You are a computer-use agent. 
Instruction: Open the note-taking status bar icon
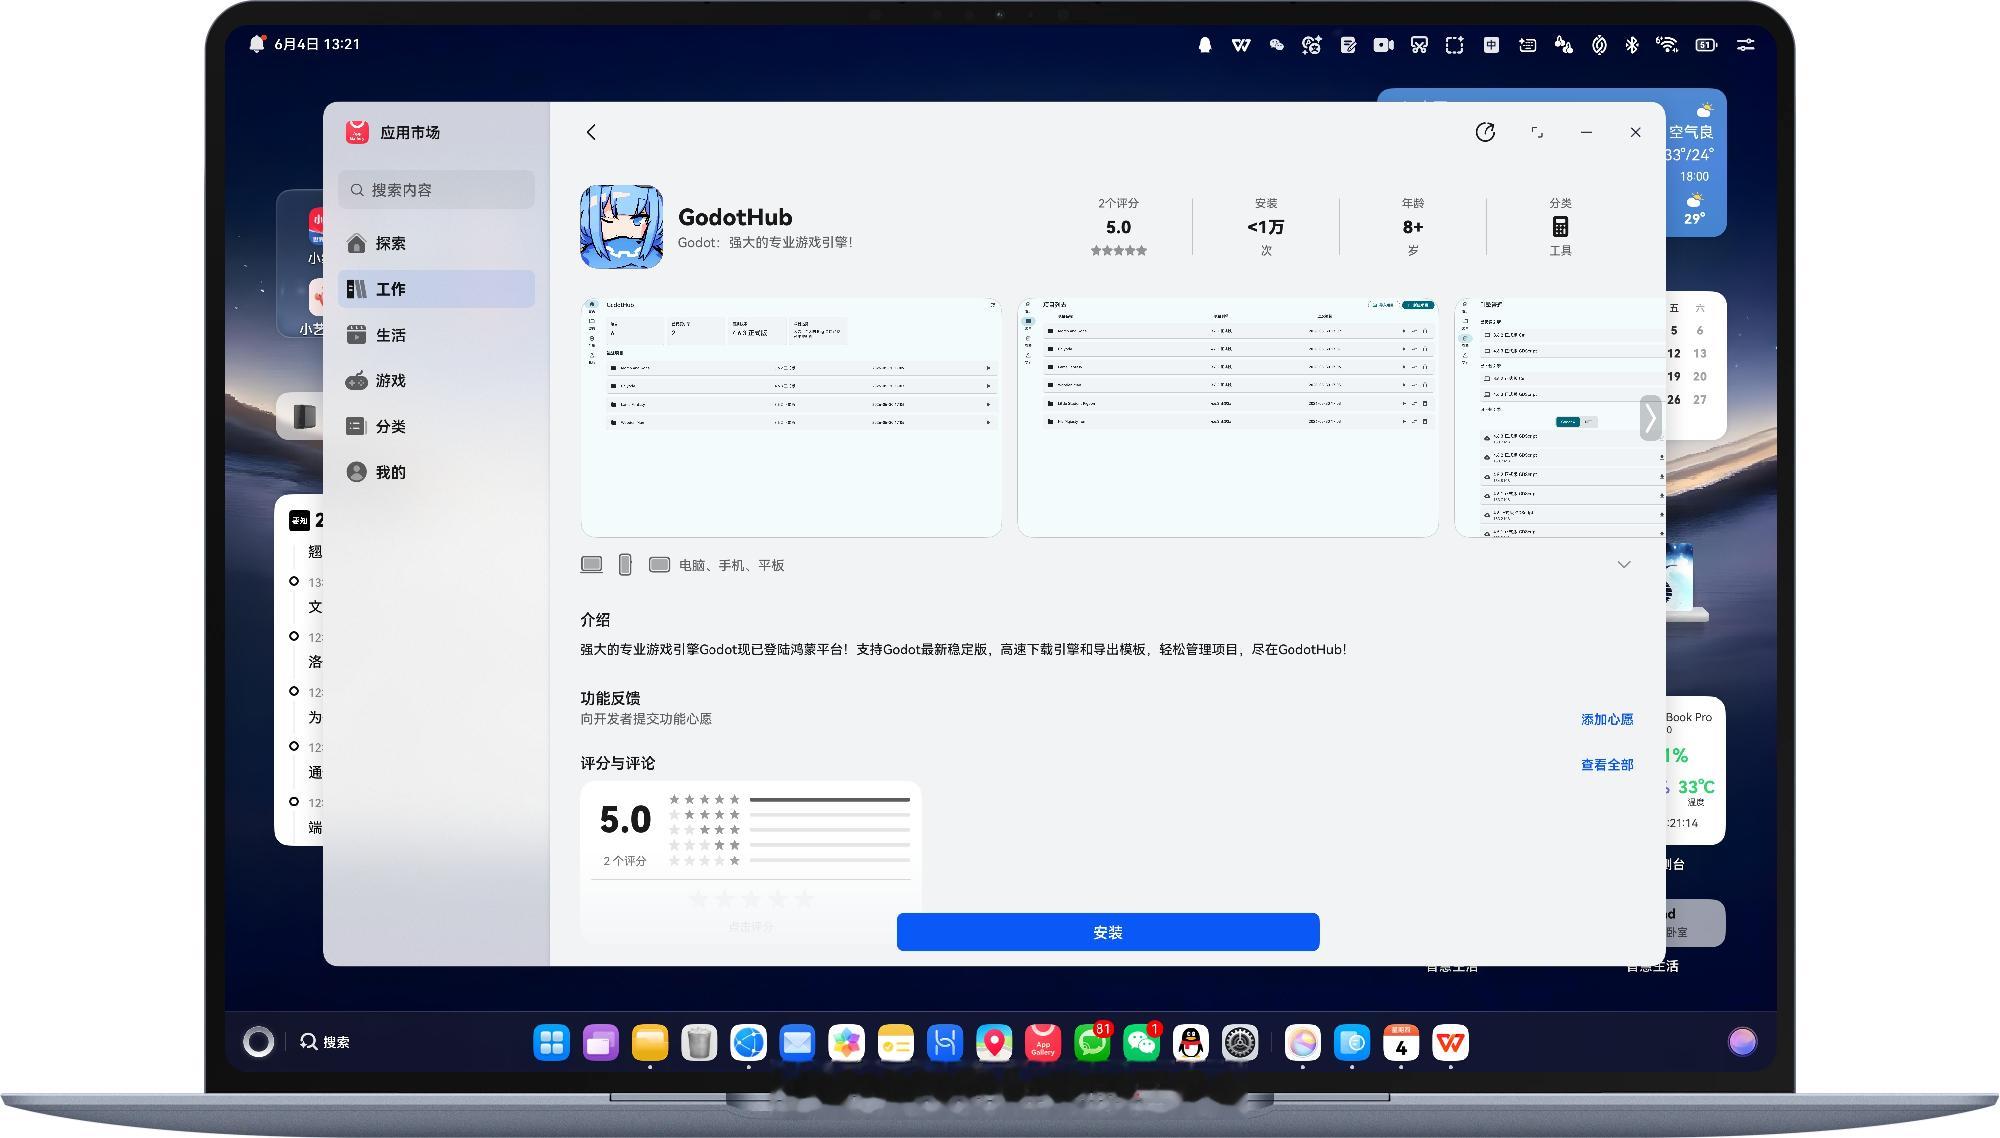click(x=1348, y=45)
